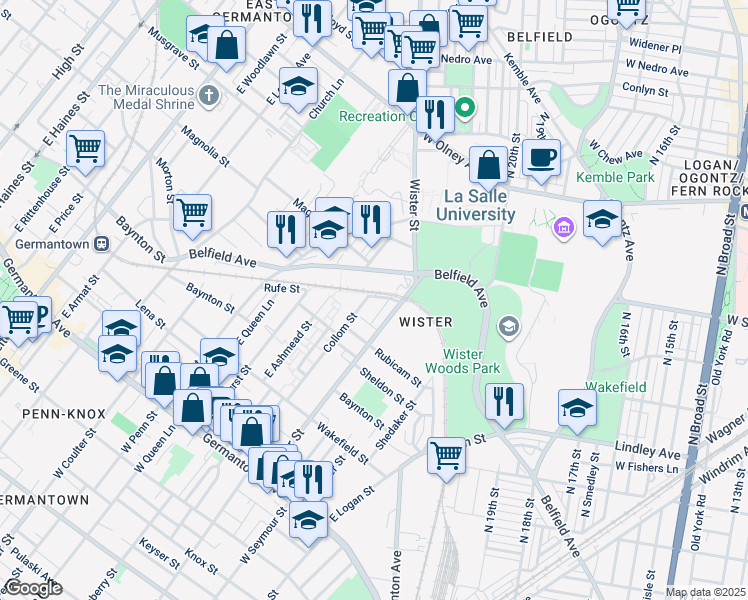
Task: Select the restaurant marker in Wister Woods Park
Action: pos(504,402)
